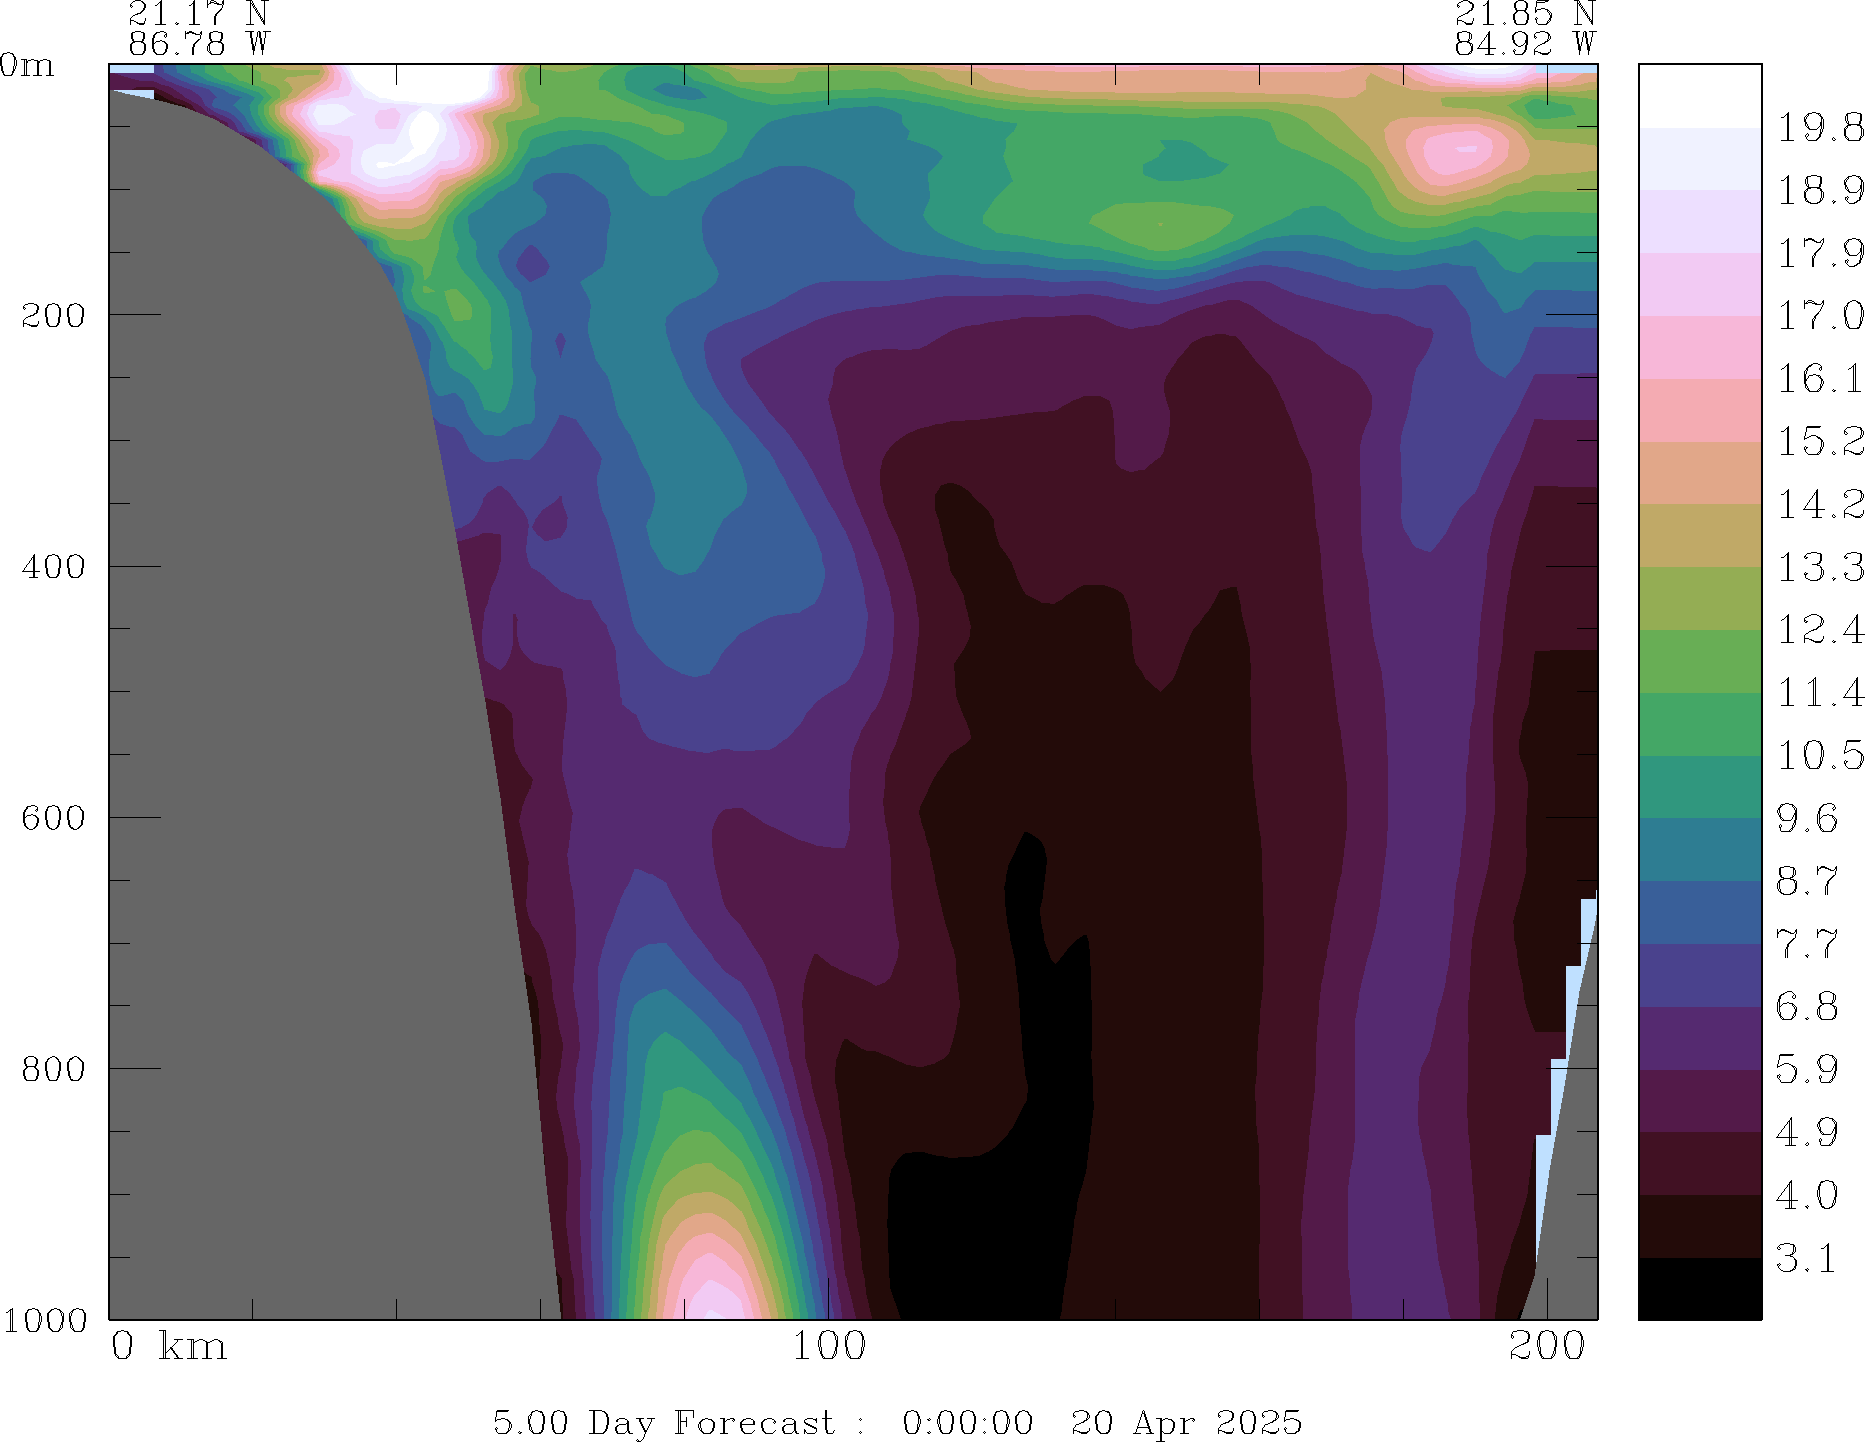
Task: Click the 5.00 Day Forecast text
Action: (x=663, y=1422)
